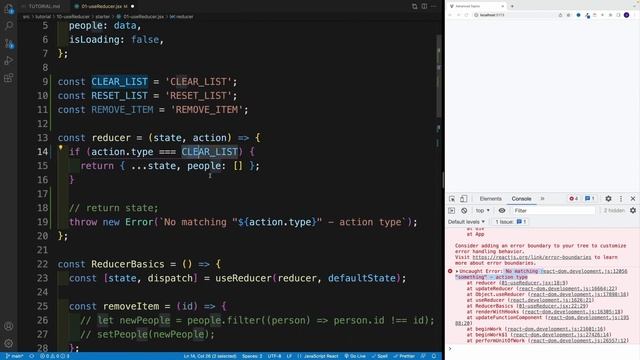This screenshot has height=360, width=640.
Task: Open the Source Control view
Action: point(9,43)
